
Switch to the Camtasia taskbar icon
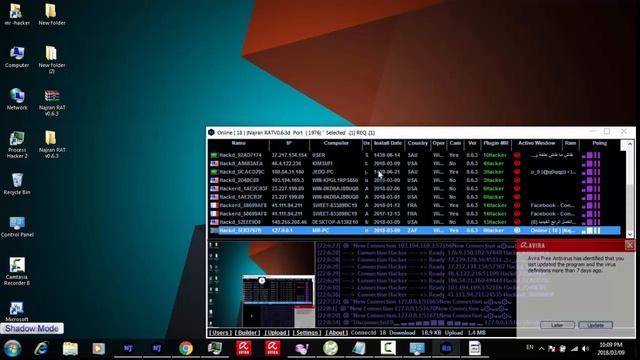(388, 348)
